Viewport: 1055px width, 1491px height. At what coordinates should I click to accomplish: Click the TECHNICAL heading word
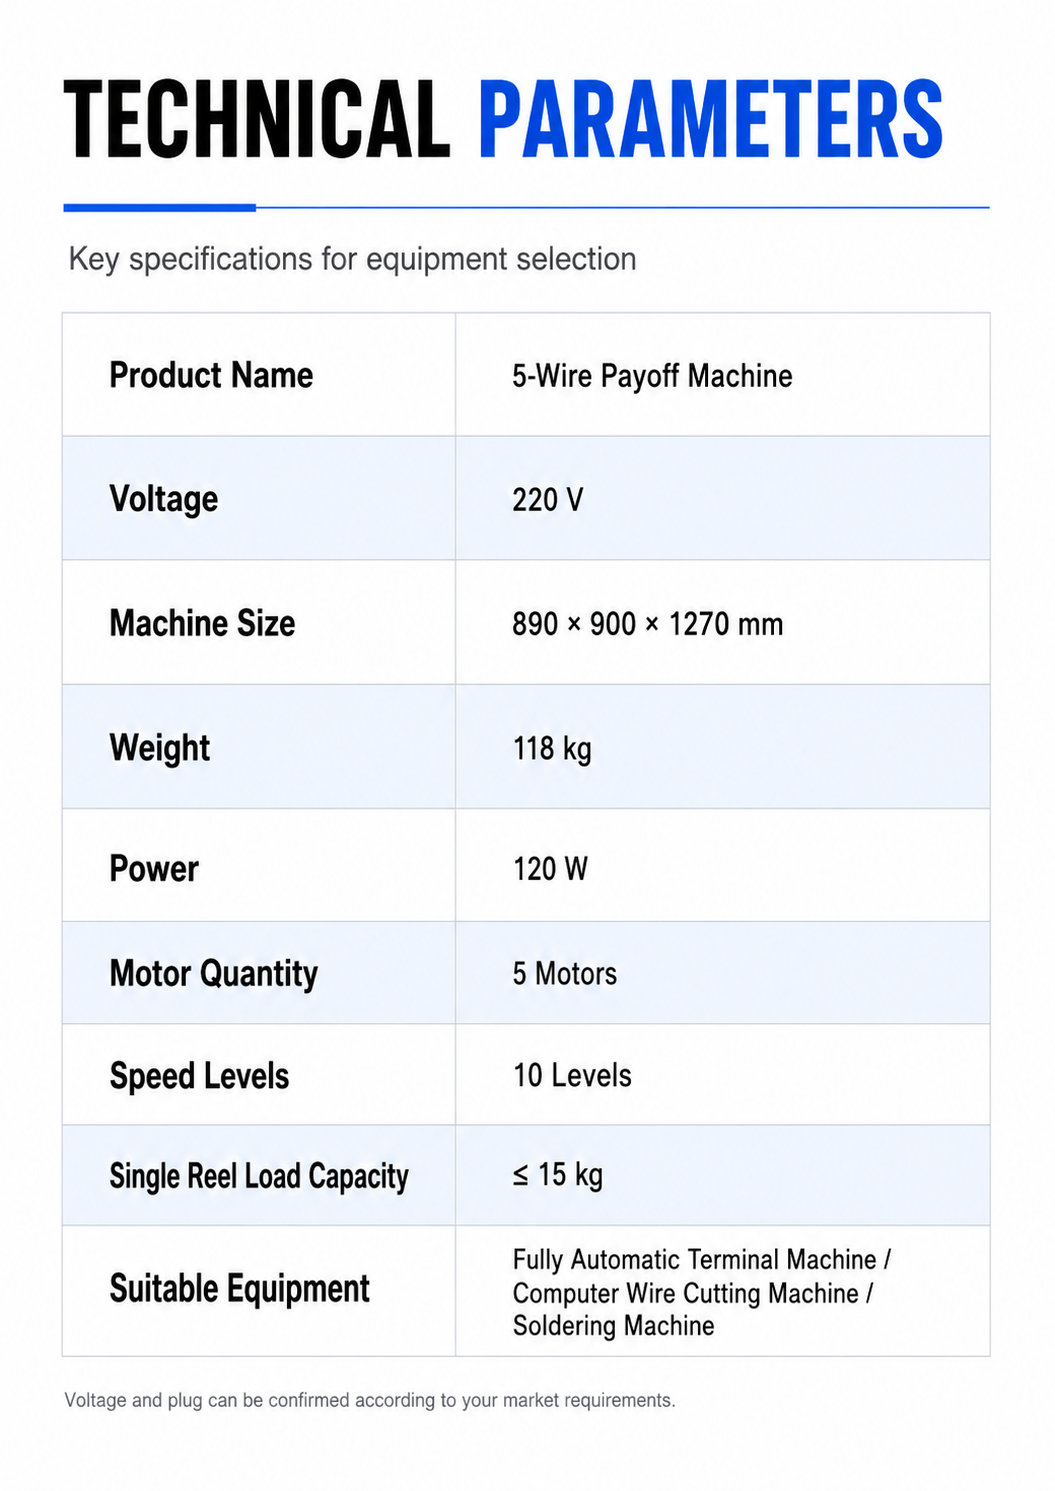(257, 119)
